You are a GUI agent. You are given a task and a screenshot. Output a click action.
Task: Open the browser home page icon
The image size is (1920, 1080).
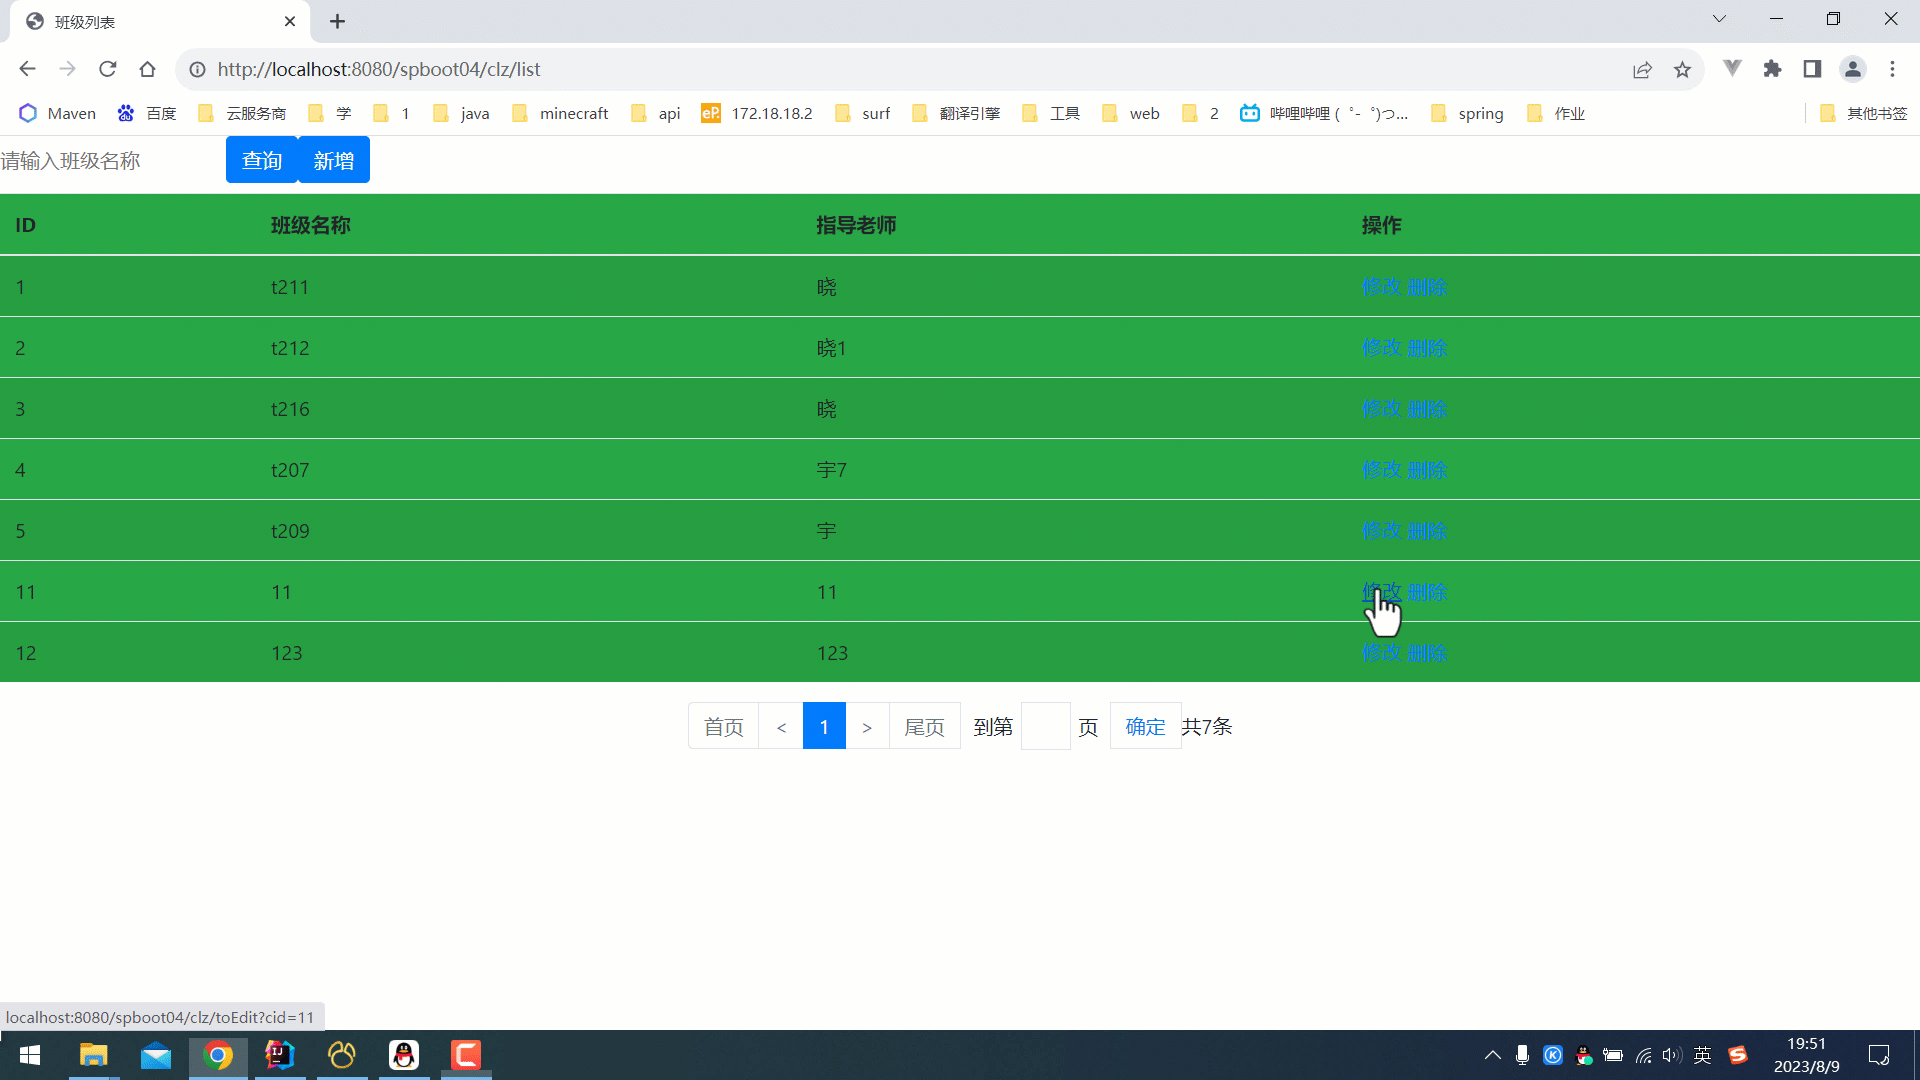147,69
